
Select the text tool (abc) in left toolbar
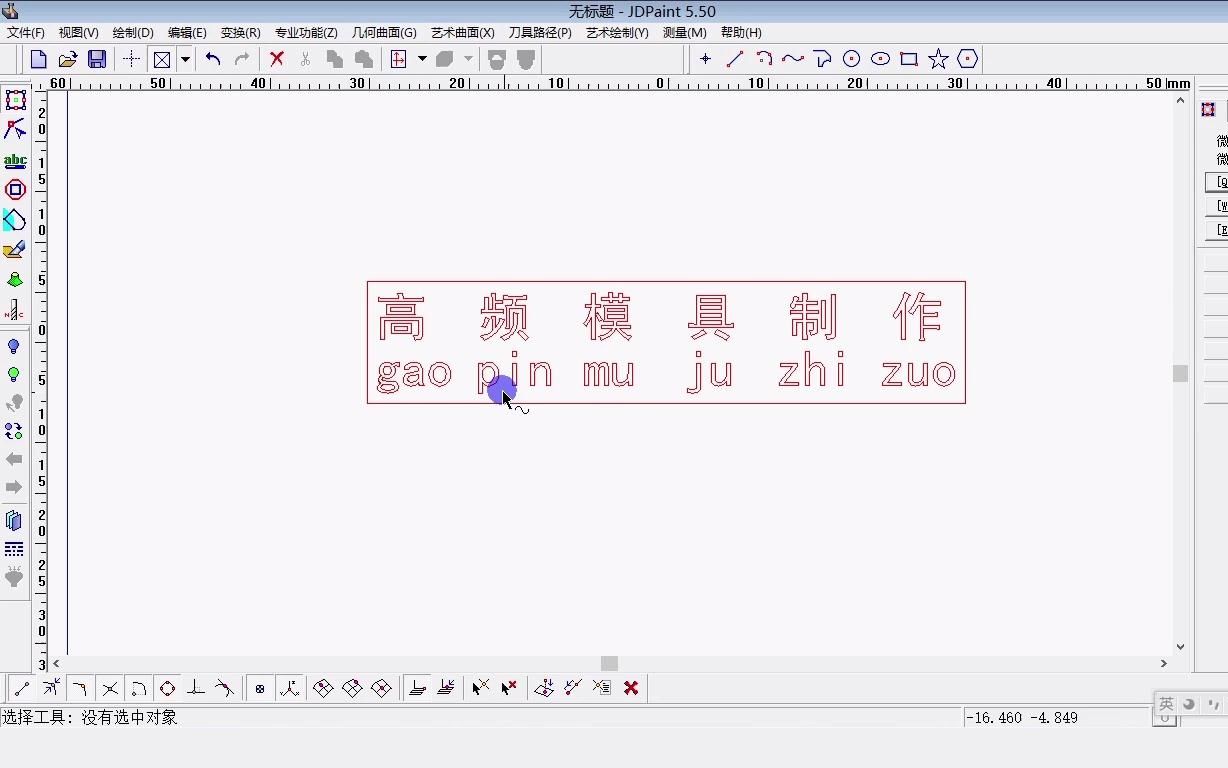[16, 160]
